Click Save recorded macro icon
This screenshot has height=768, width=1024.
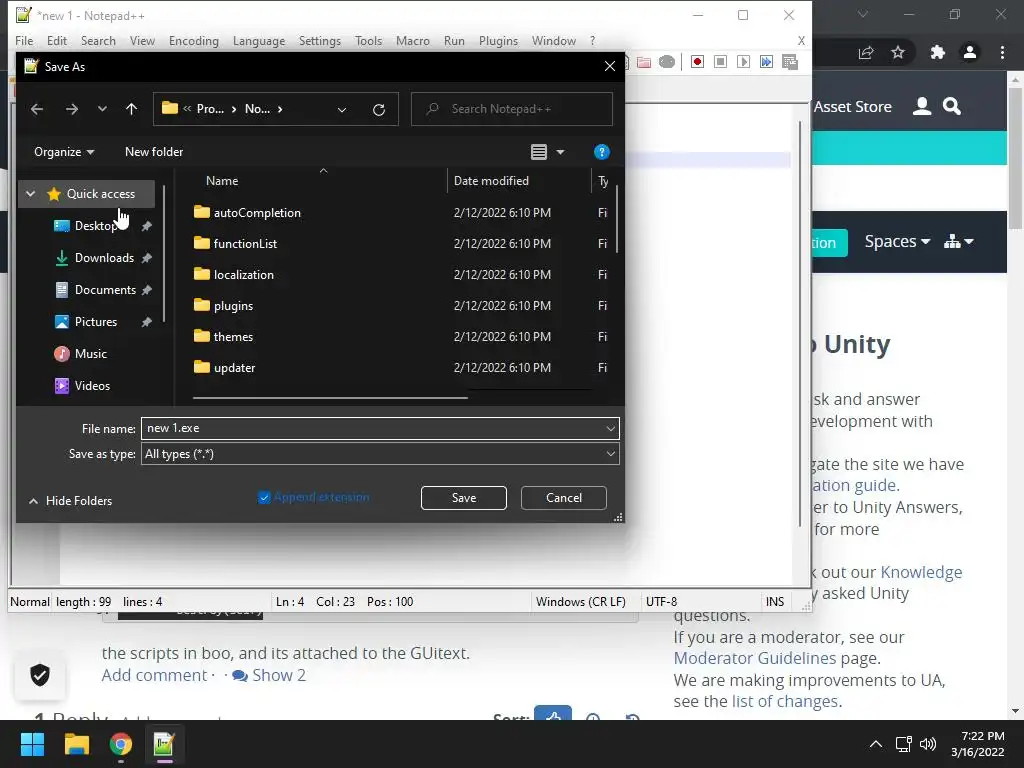790,62
